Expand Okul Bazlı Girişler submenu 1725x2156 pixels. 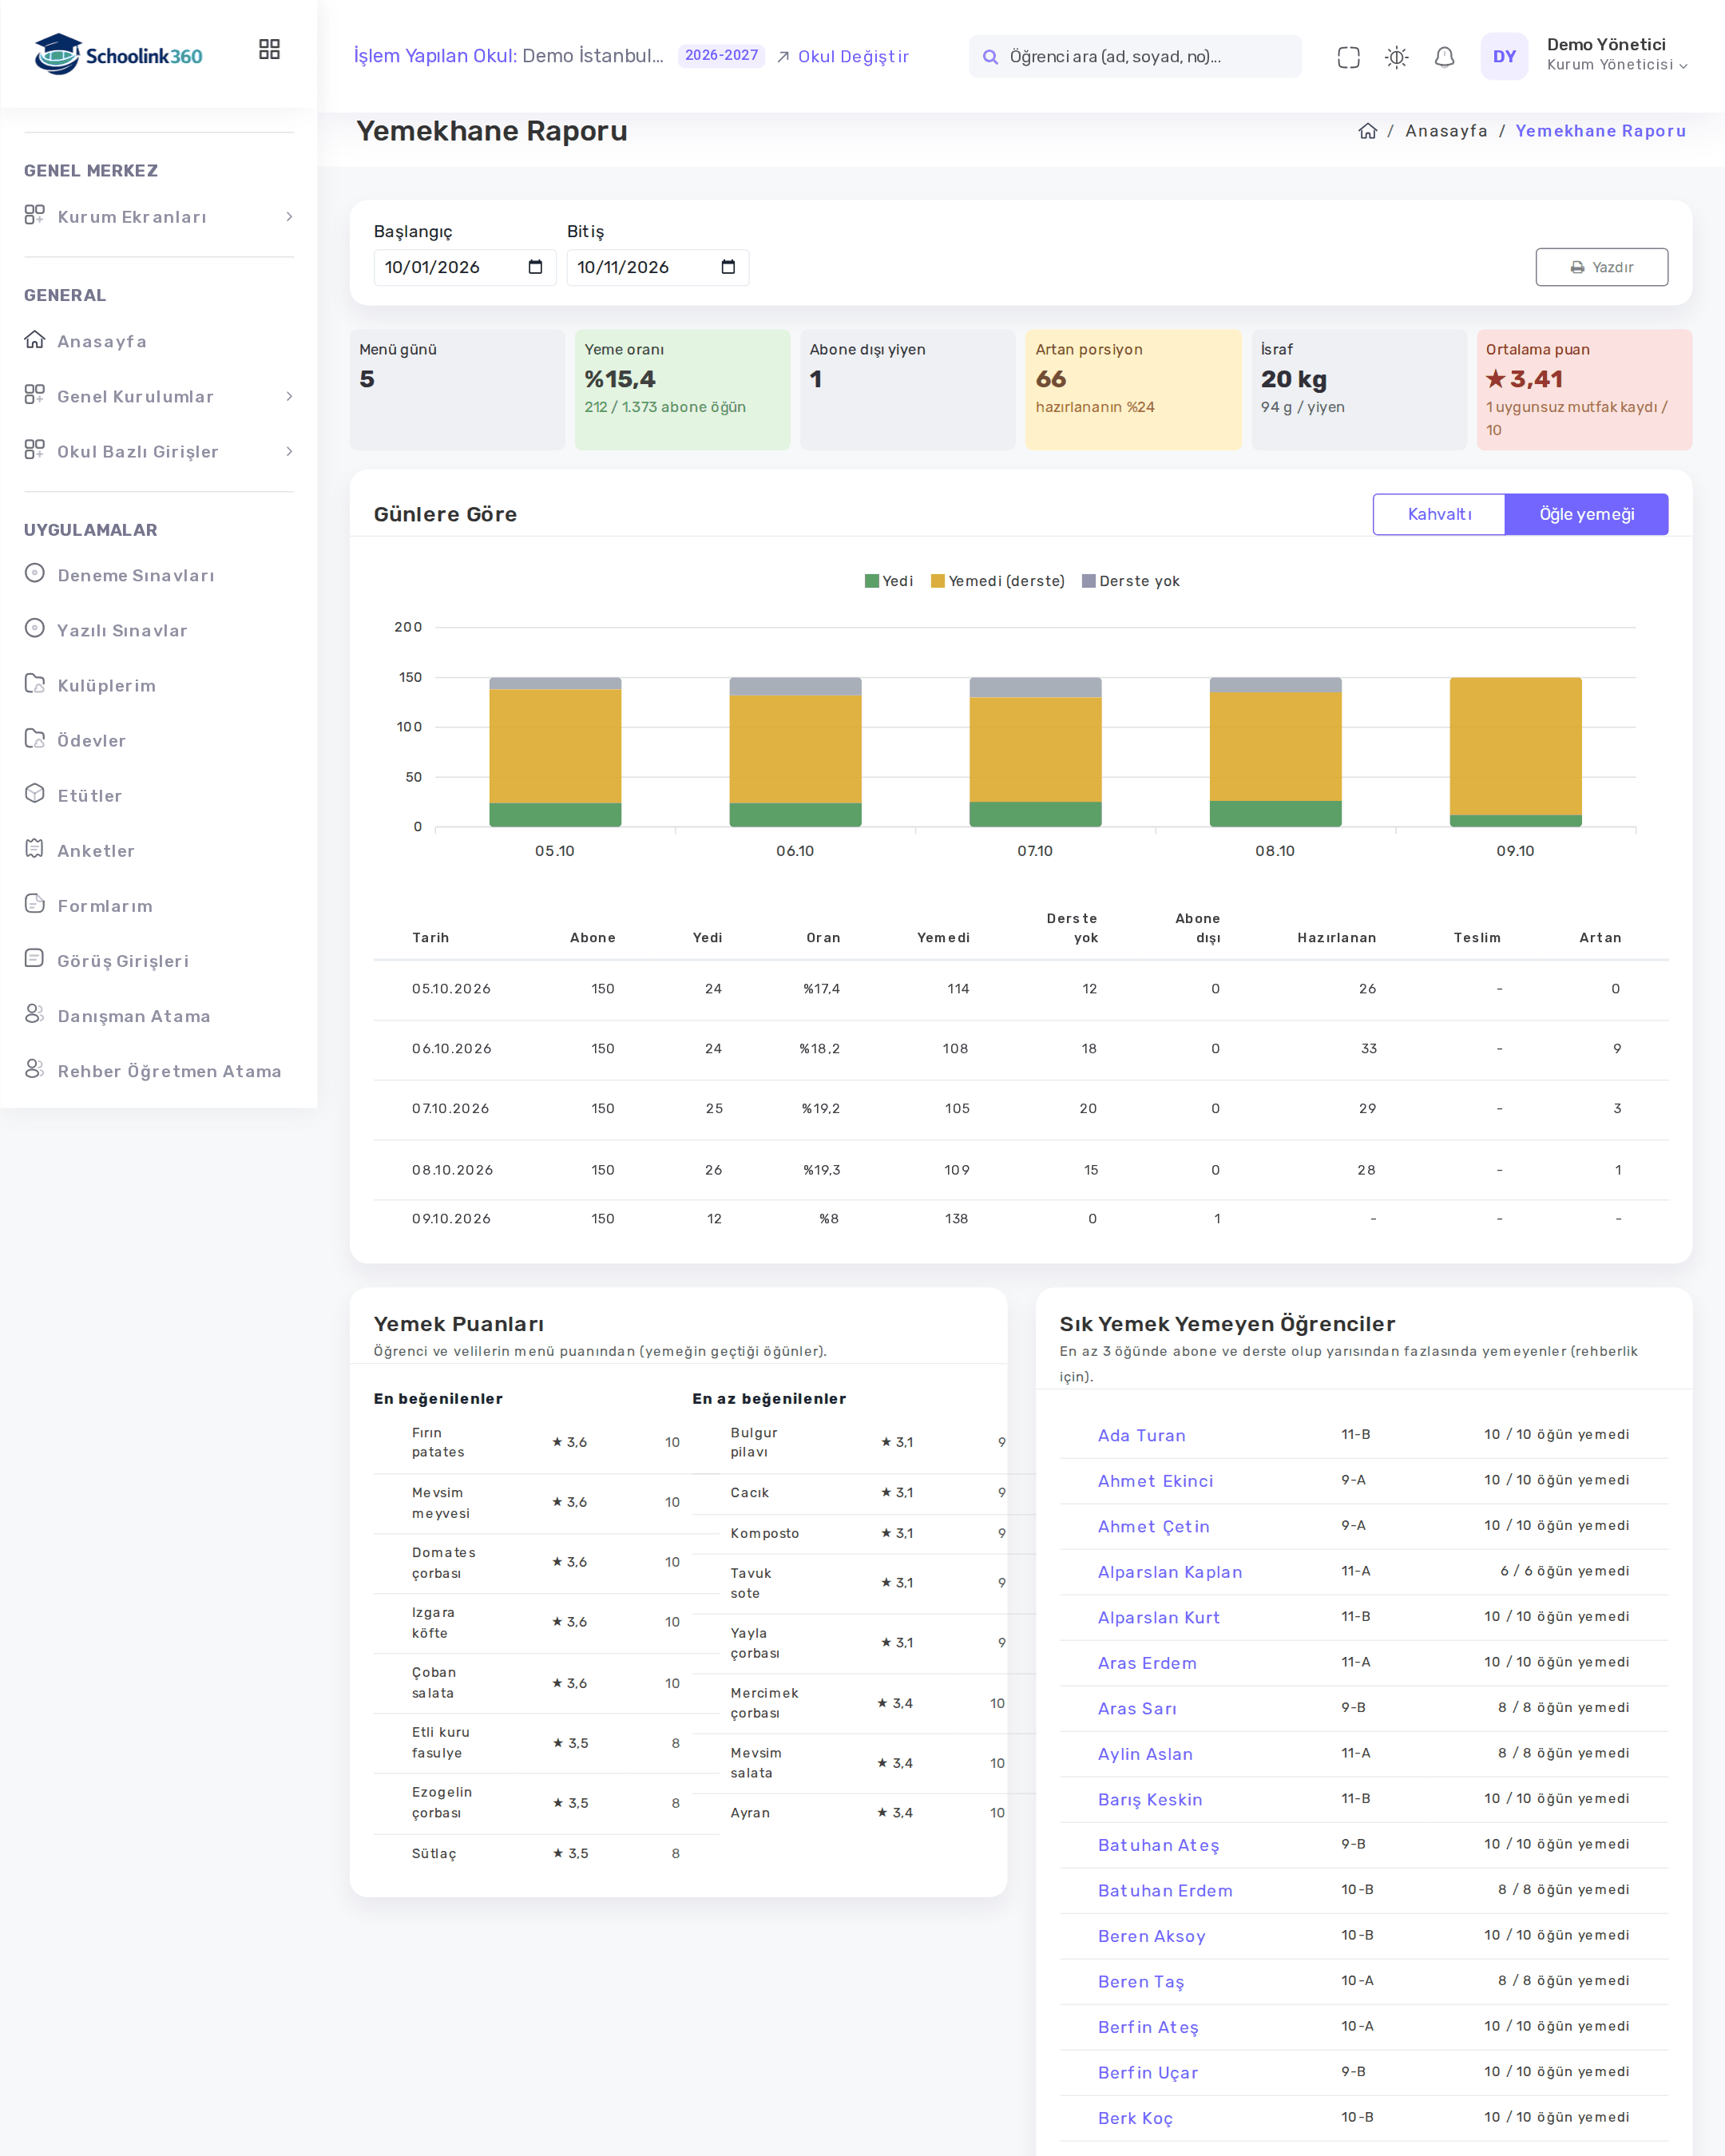159,452
